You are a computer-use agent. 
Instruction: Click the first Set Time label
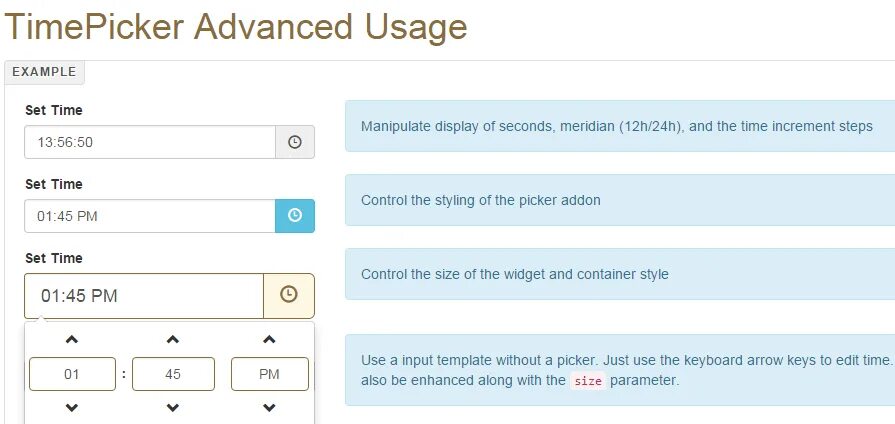pos(54,110)
